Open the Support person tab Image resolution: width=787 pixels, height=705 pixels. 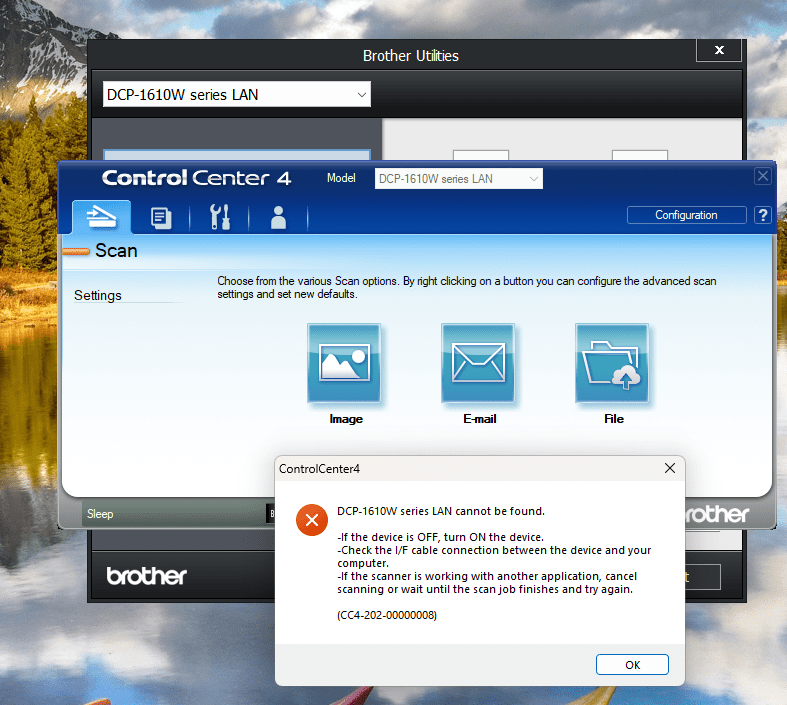[278, 218]
